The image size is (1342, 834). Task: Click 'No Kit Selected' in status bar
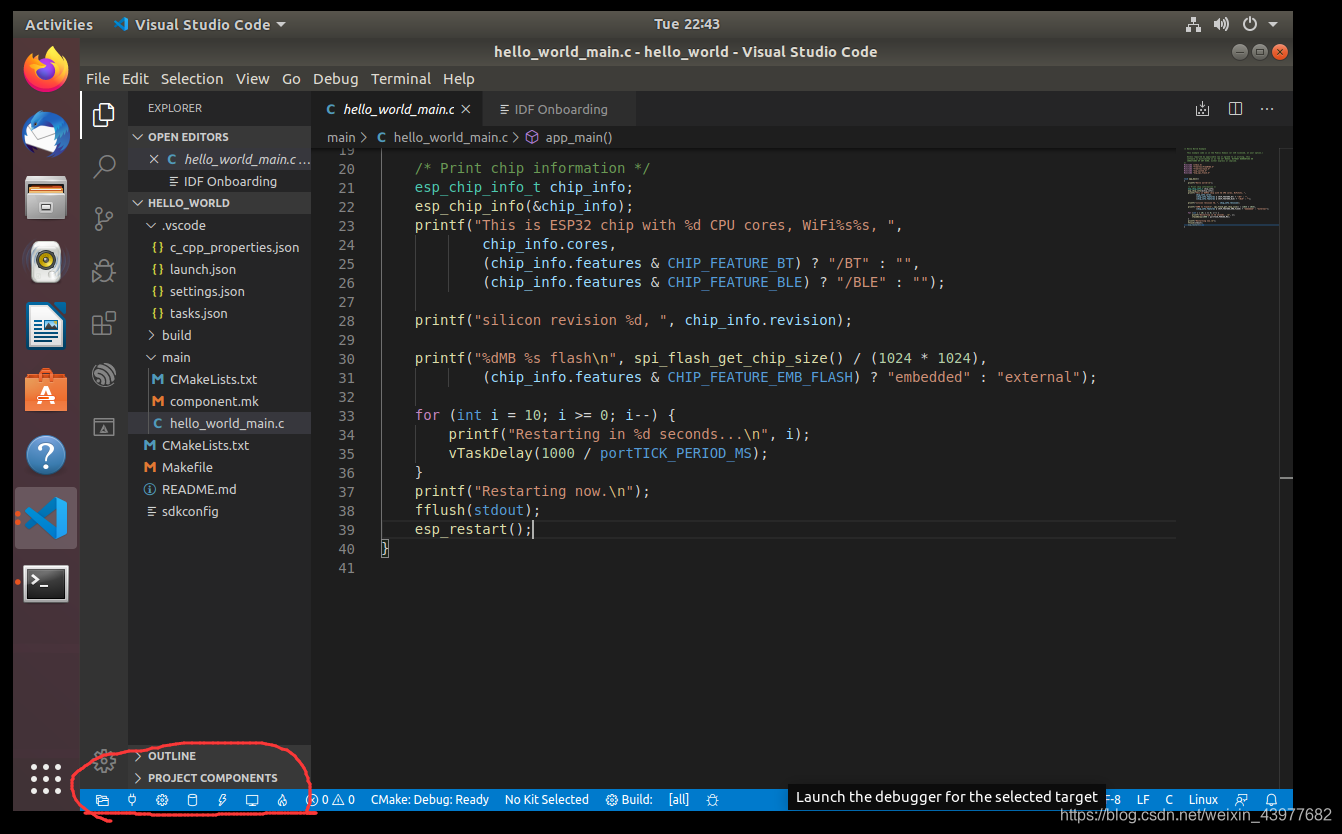point(547,800)
